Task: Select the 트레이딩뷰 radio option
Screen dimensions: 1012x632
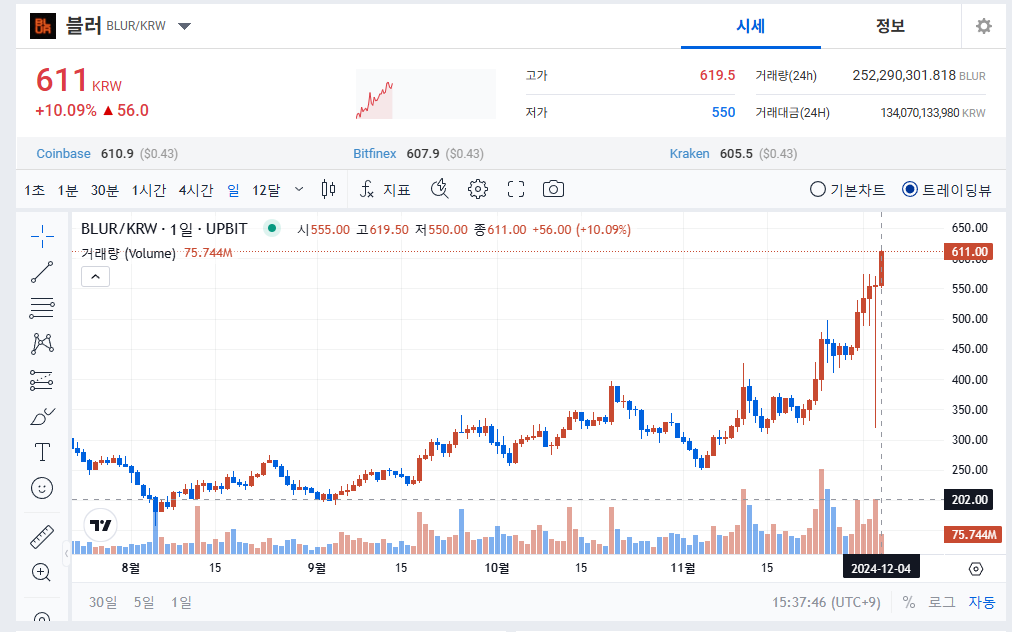Action: click(x=946, y=190)
